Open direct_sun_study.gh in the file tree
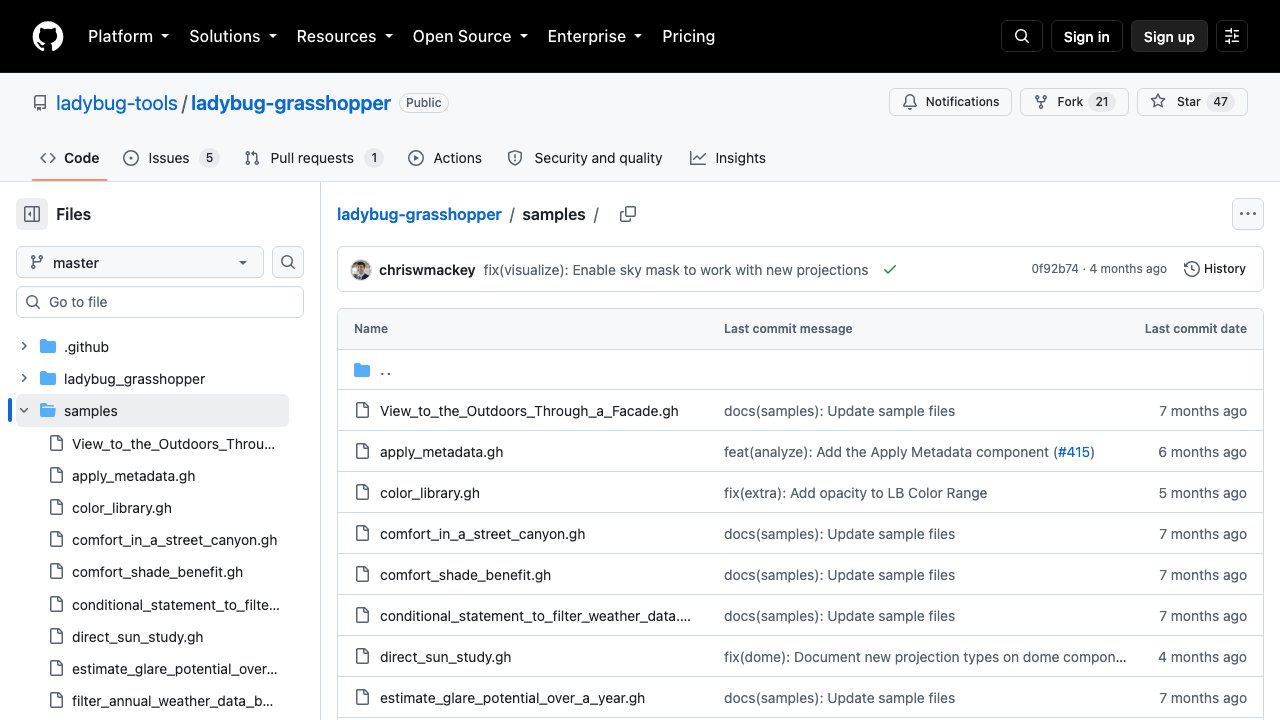Screen dimensions: 1280x720 138,637
